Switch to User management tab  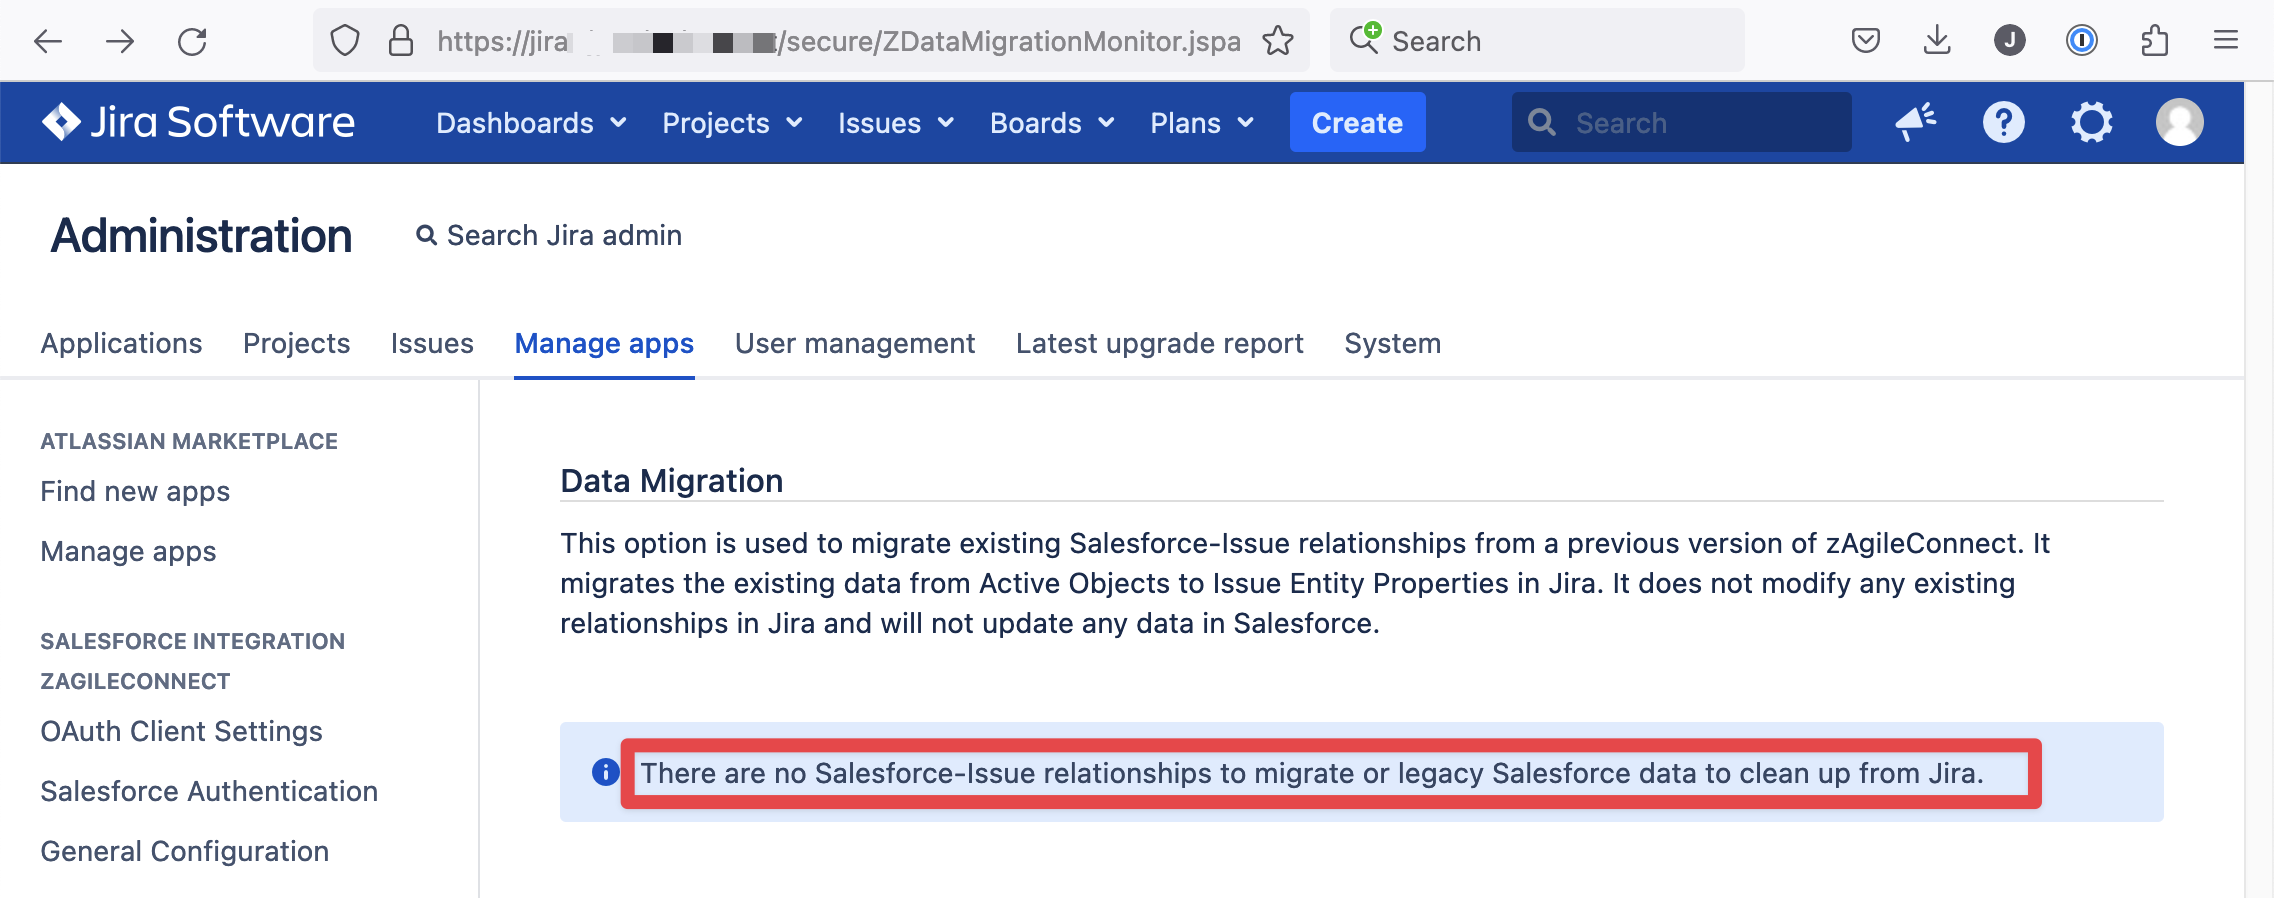tap(854, 343)
